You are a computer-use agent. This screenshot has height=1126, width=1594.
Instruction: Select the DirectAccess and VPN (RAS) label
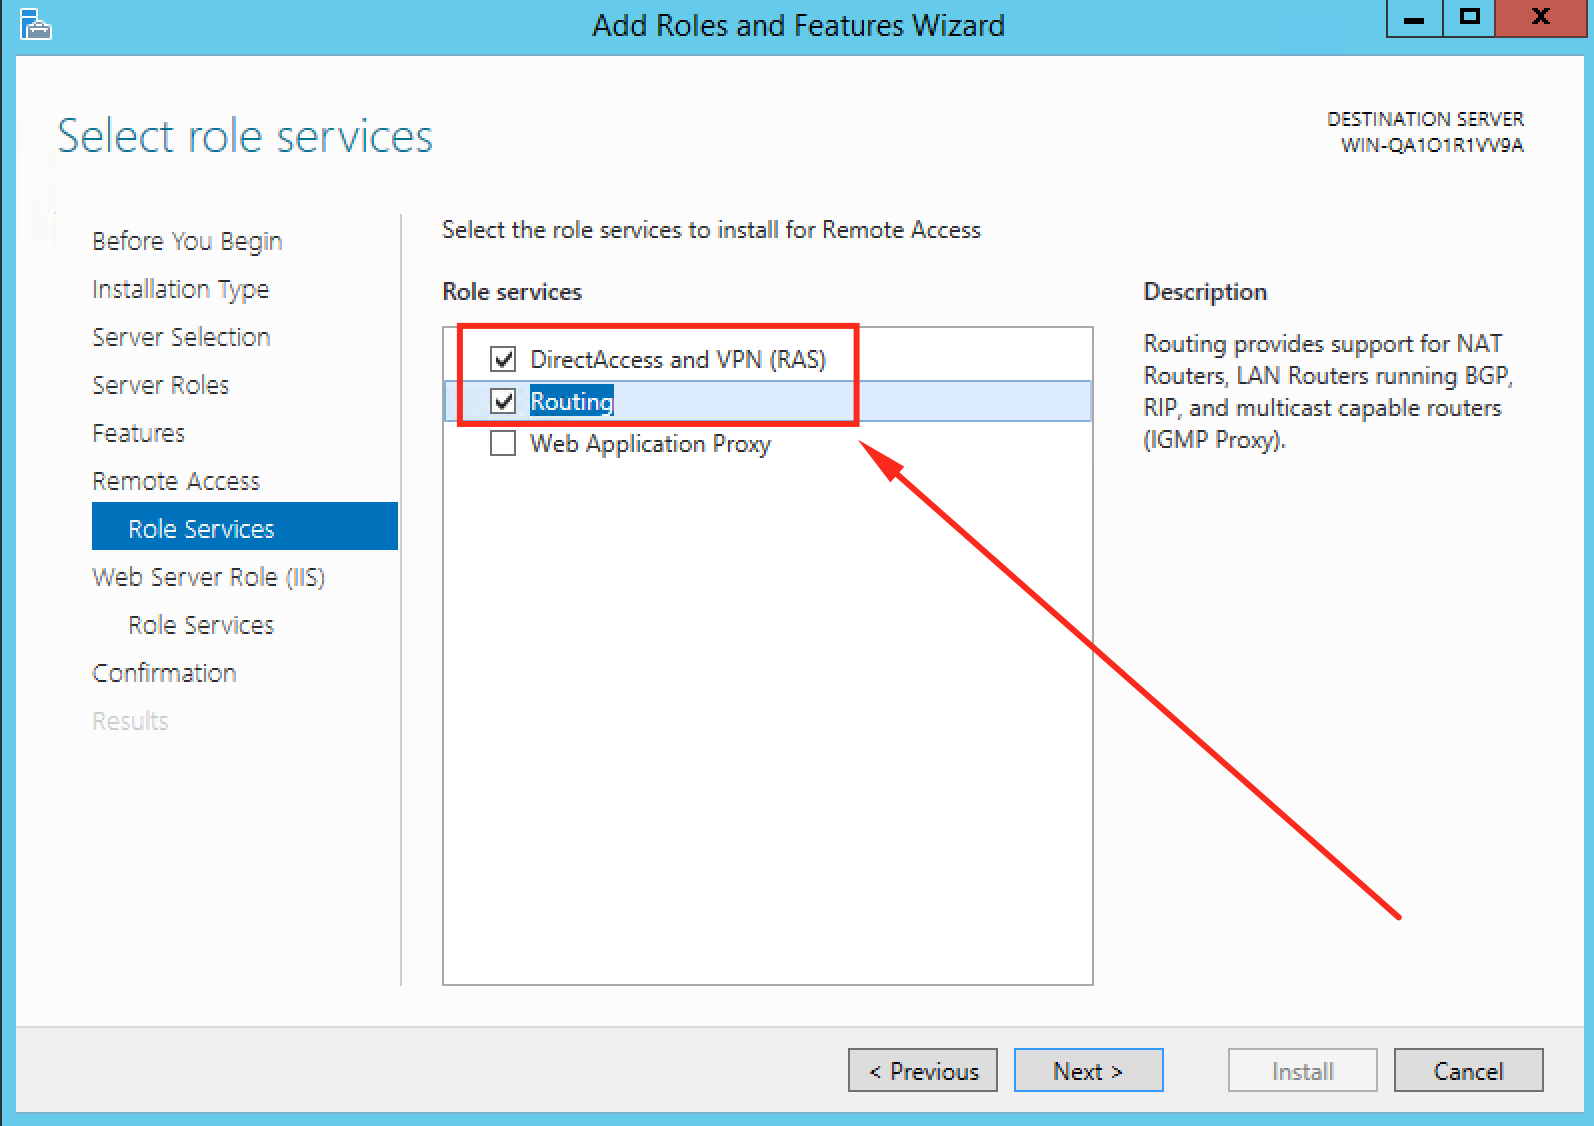tap(678, 359)
